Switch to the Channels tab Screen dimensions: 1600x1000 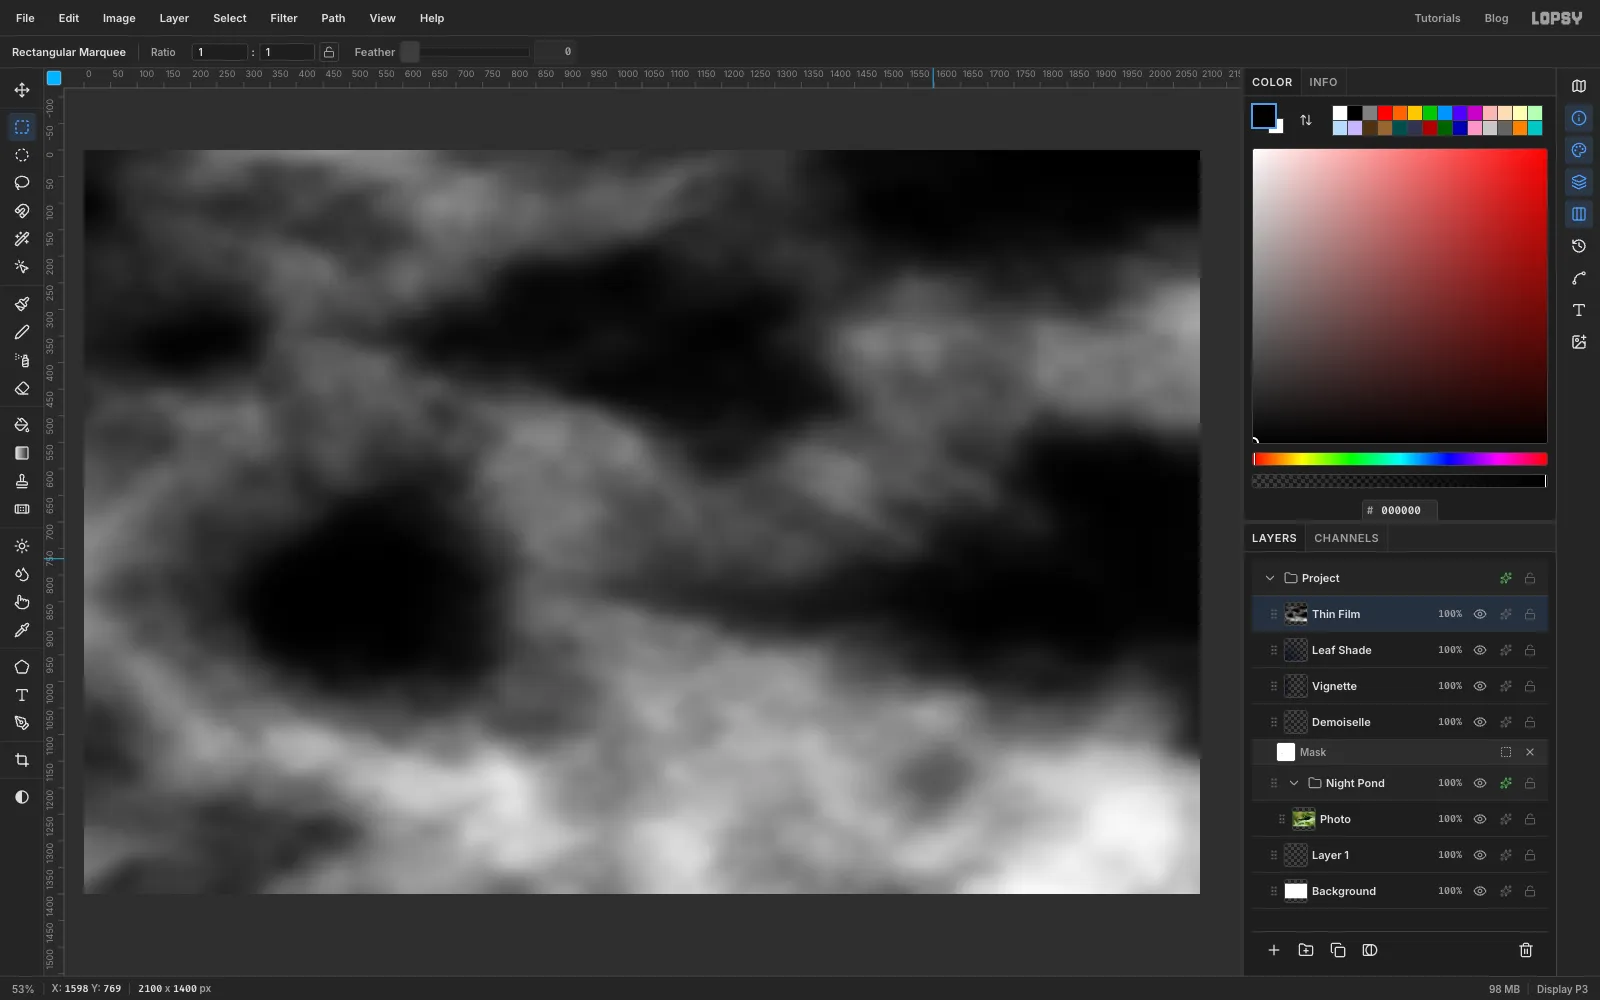(1346, 538)
